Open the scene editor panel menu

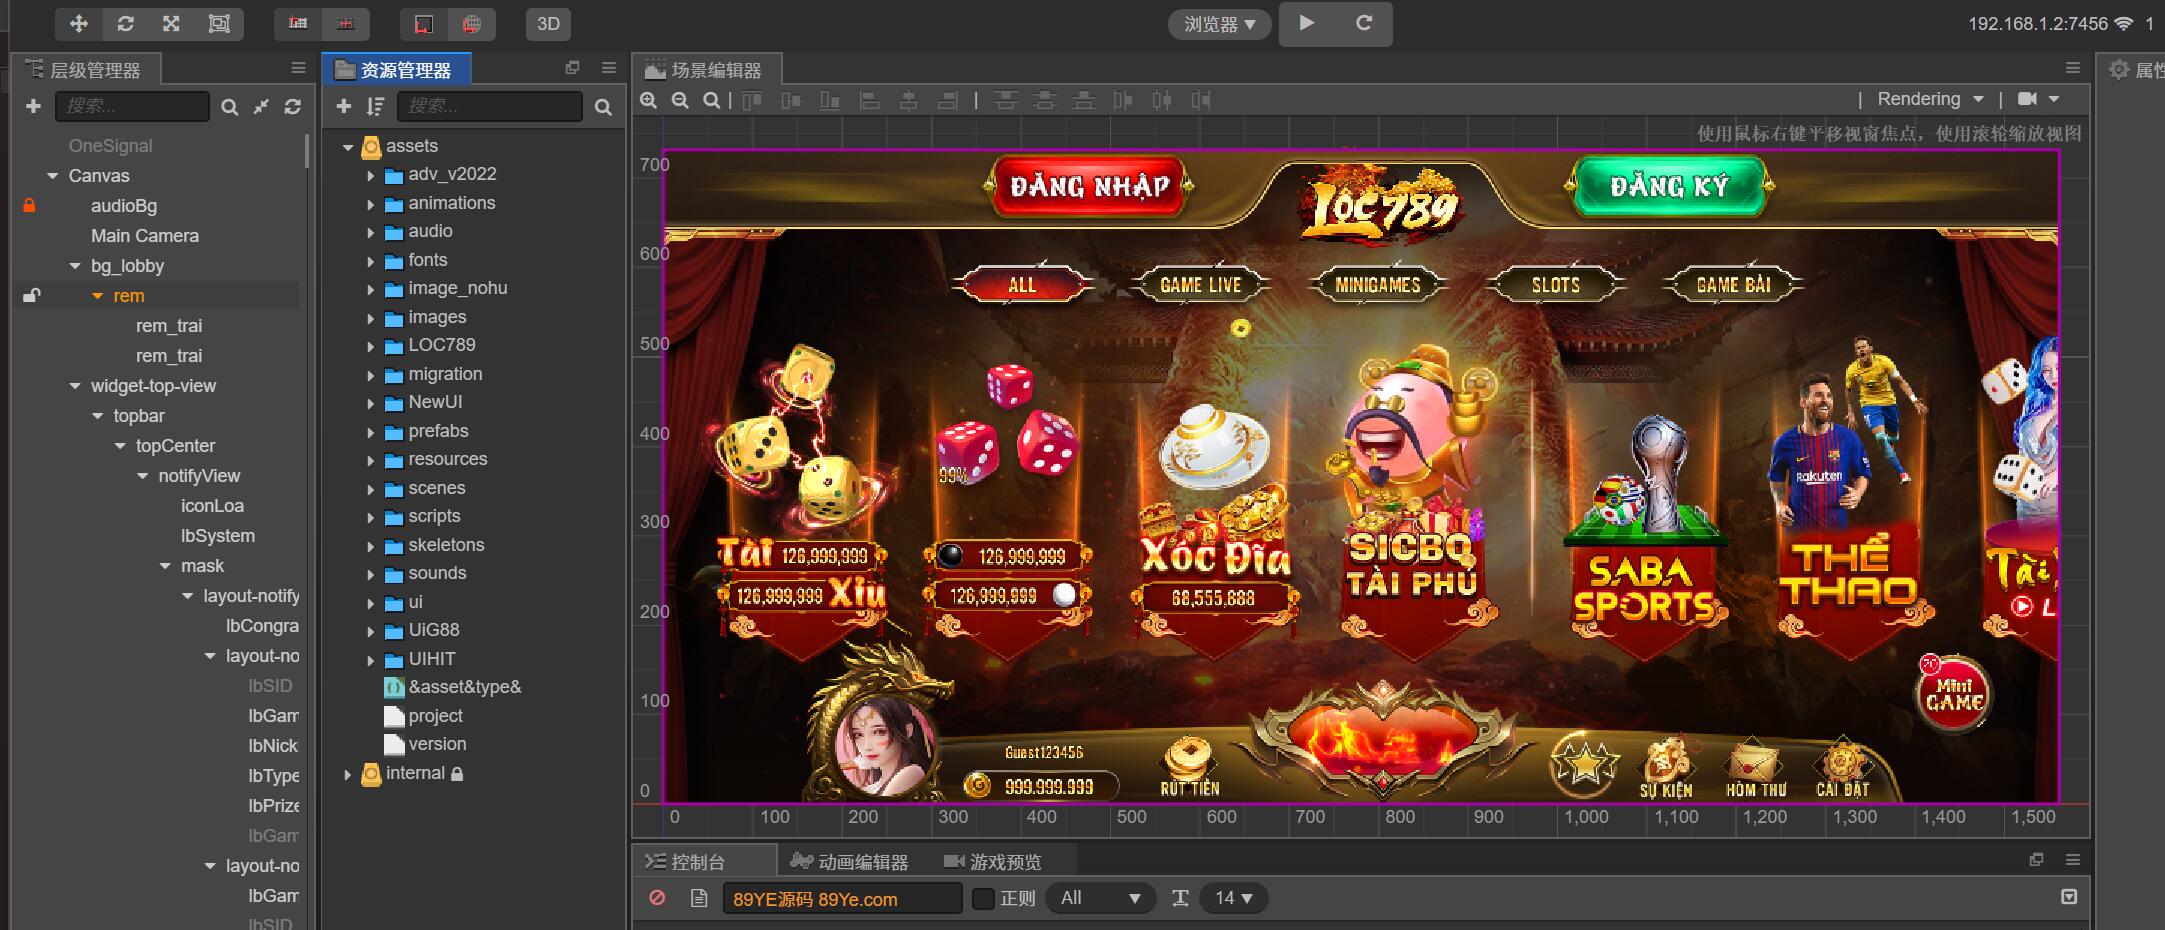pos(2073,68)
